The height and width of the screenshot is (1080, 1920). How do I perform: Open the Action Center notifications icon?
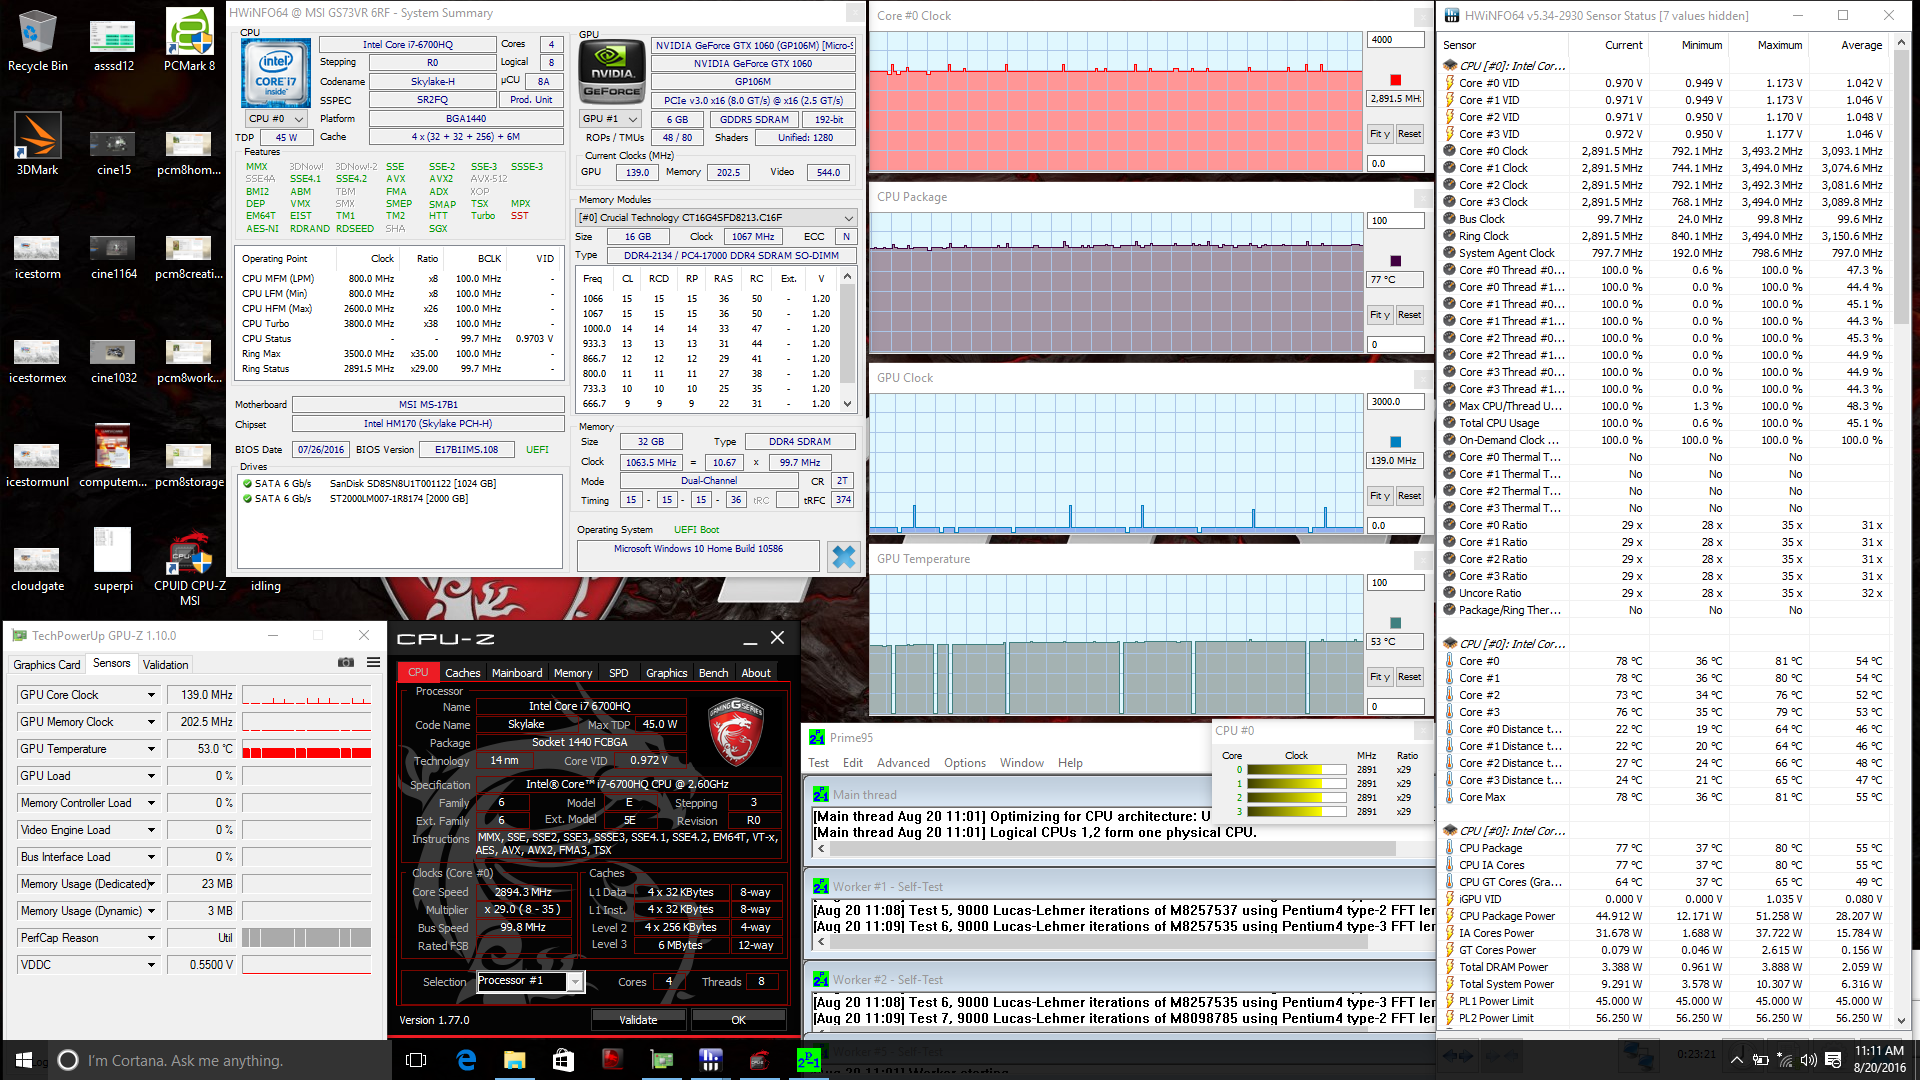click(1833, 1060)
